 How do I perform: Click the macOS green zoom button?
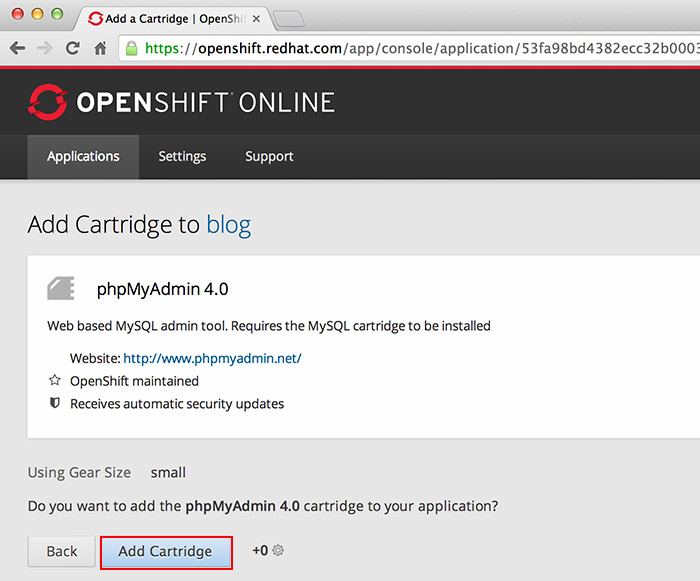click(x=57, y=14)
